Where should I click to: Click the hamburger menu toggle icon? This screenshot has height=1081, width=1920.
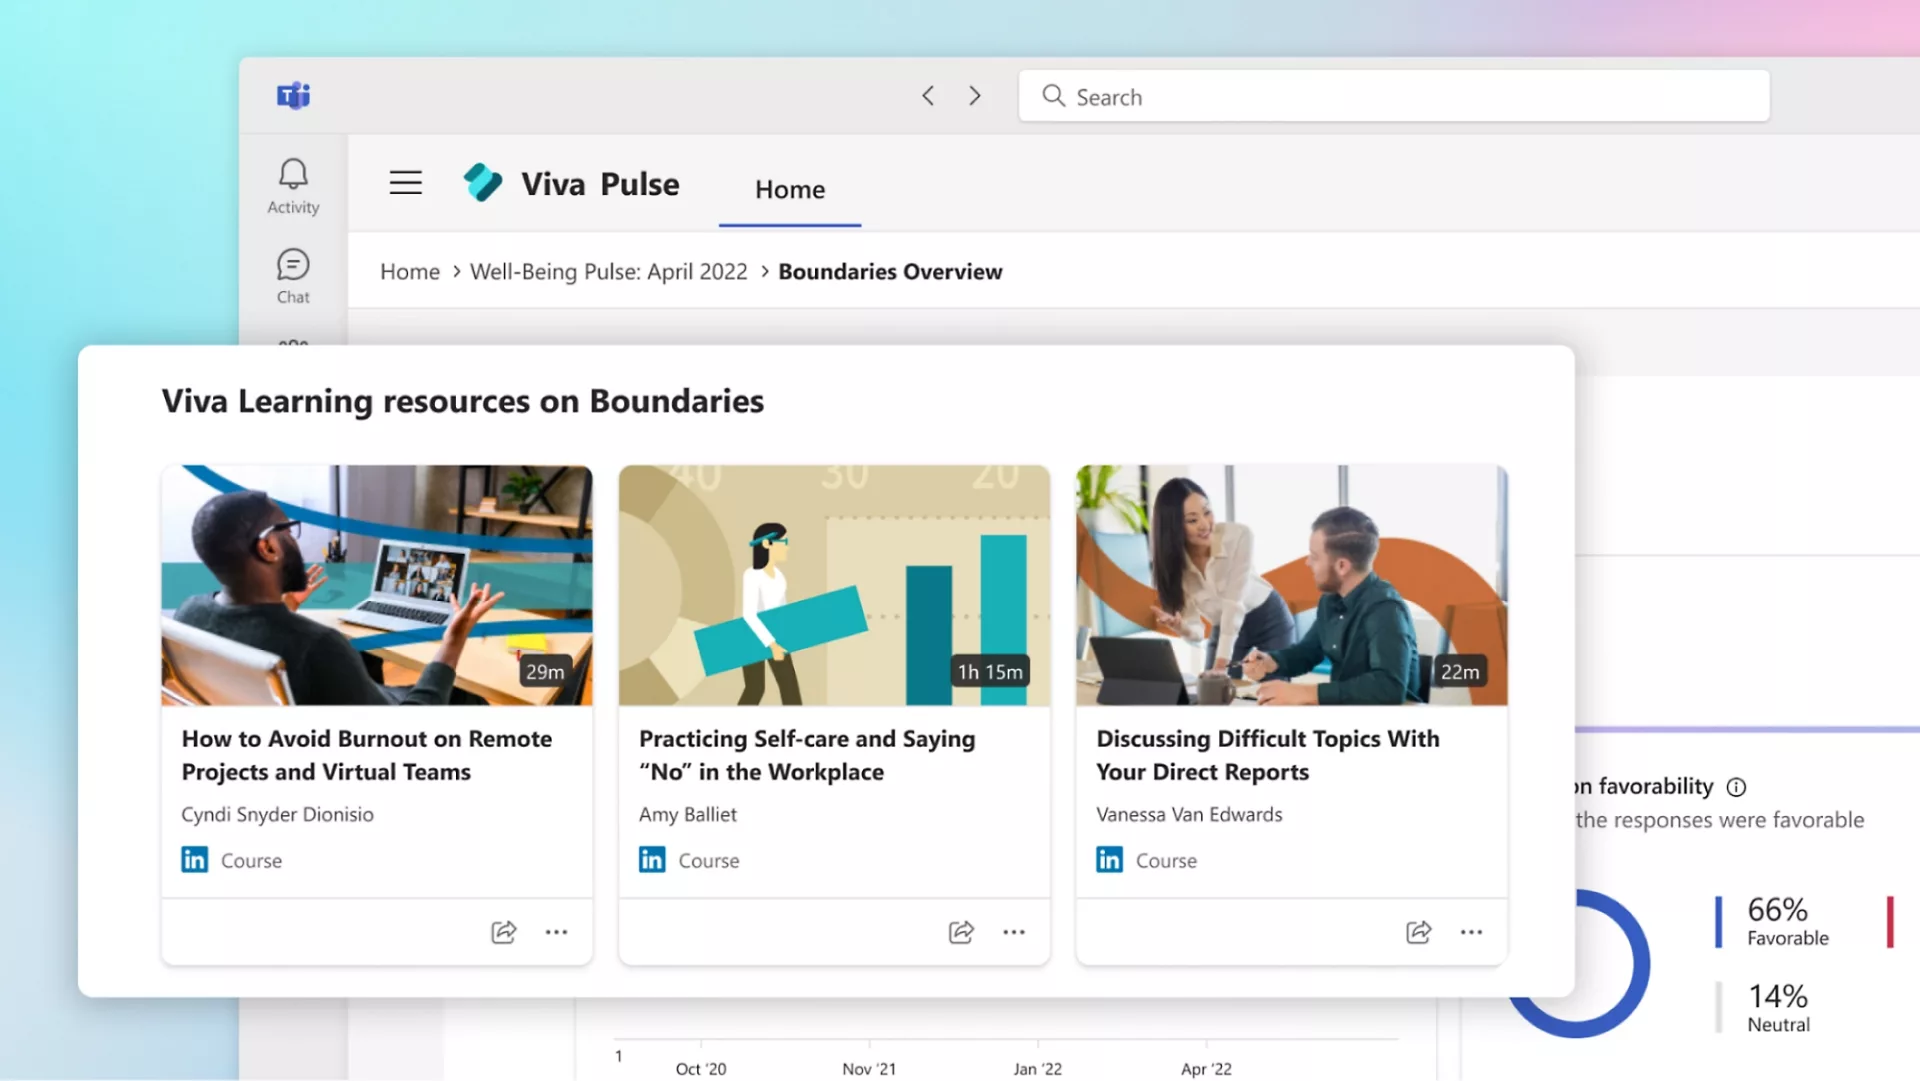405,183
